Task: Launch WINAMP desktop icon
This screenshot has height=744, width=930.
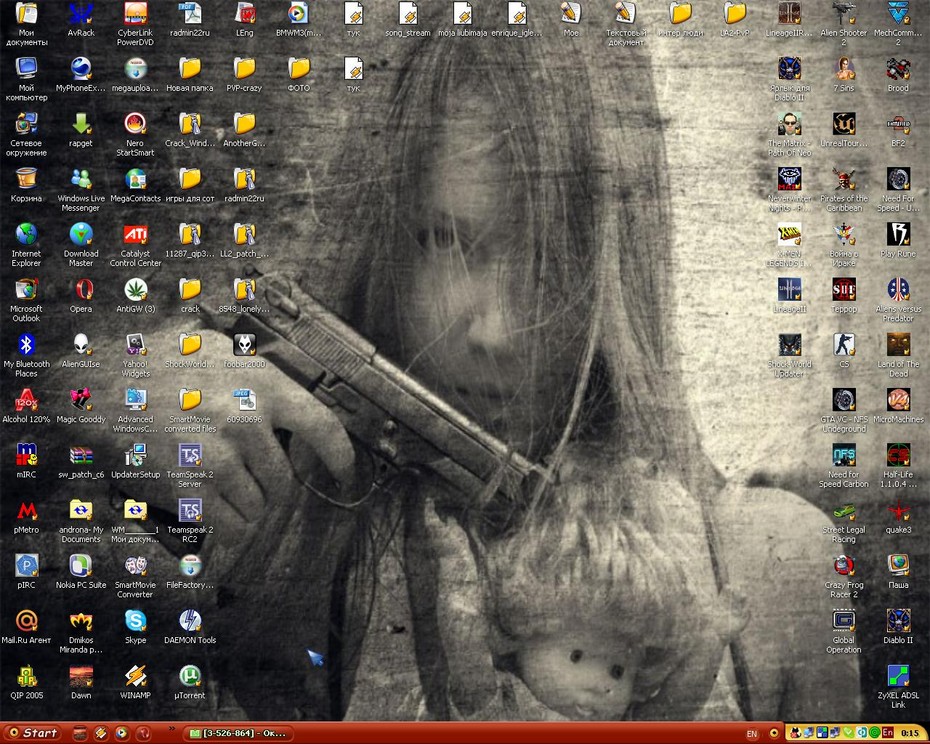Action: click(135, 682)
